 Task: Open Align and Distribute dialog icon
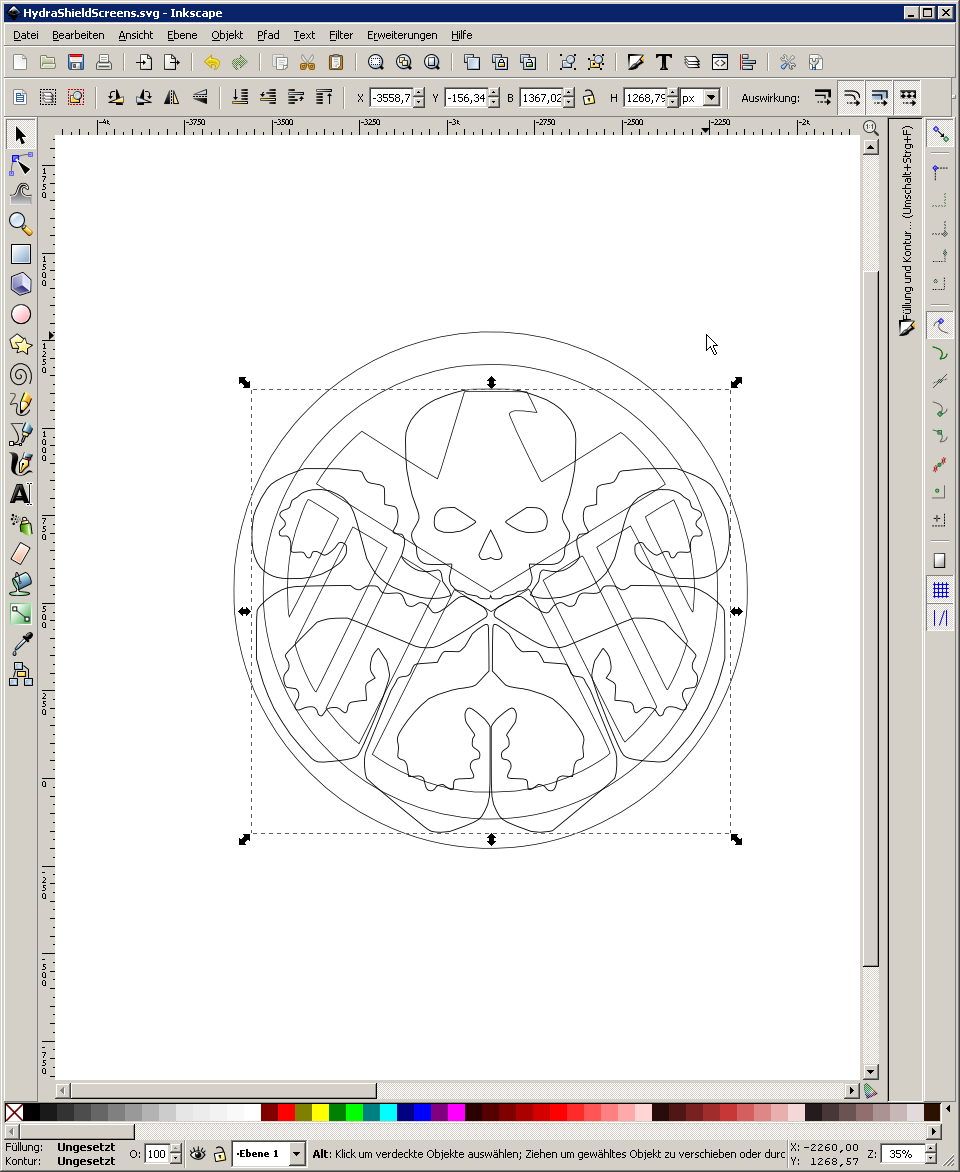pyautogui.click(x=748, y=62)
